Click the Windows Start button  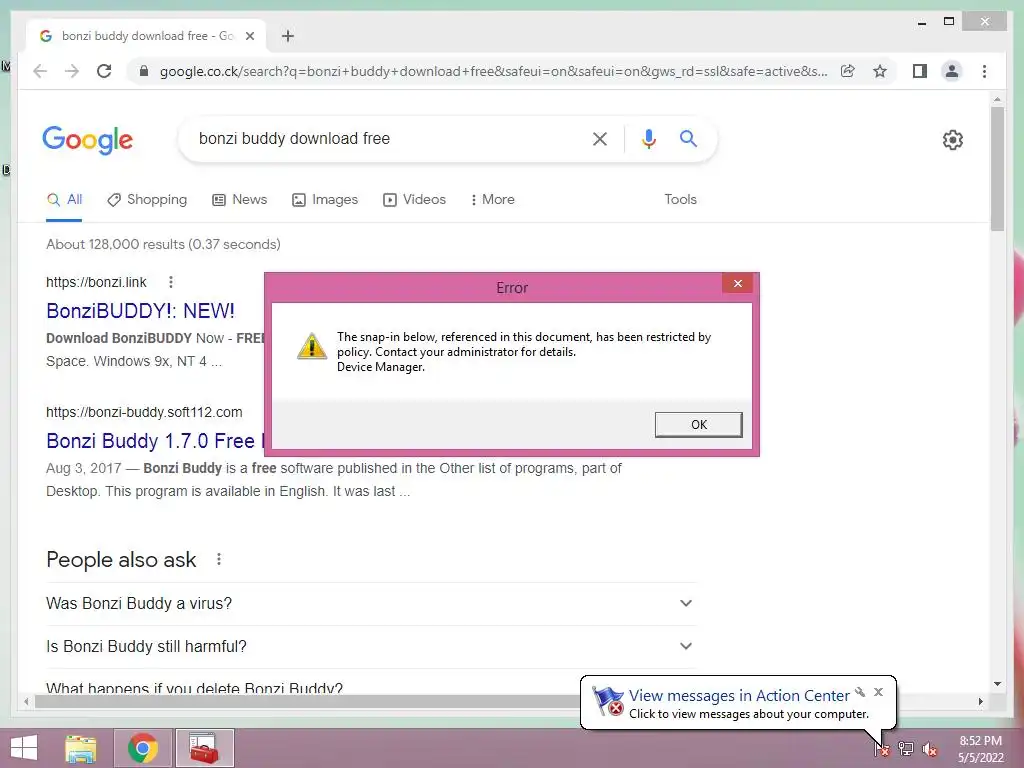(24, 748)
